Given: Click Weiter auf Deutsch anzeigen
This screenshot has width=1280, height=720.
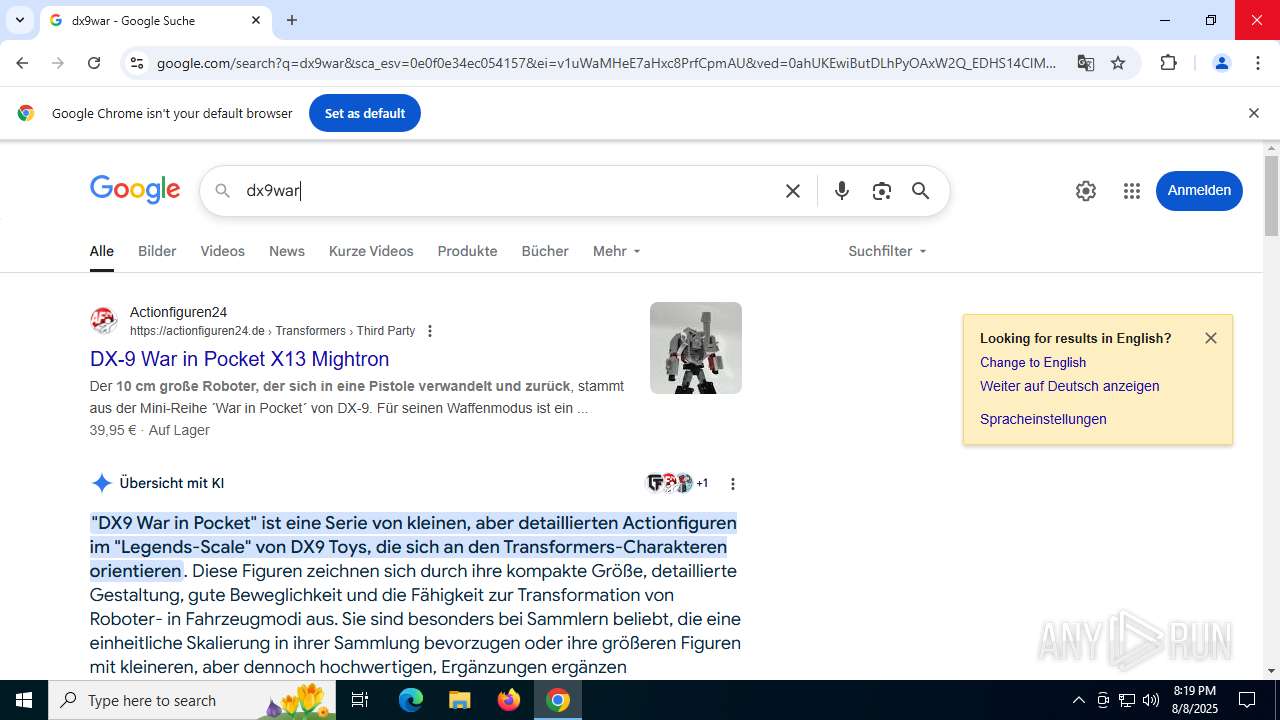Looking at the screenshot, I should [x=1070, y=386].
